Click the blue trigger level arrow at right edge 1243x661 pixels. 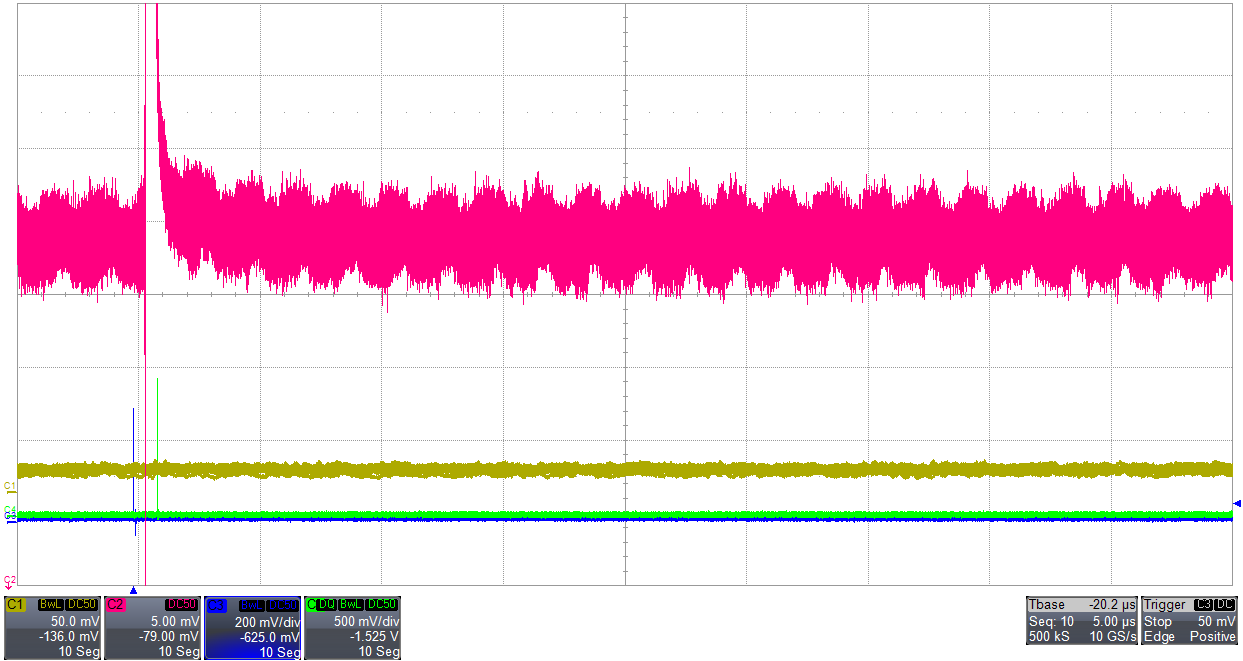[1237, 503]
